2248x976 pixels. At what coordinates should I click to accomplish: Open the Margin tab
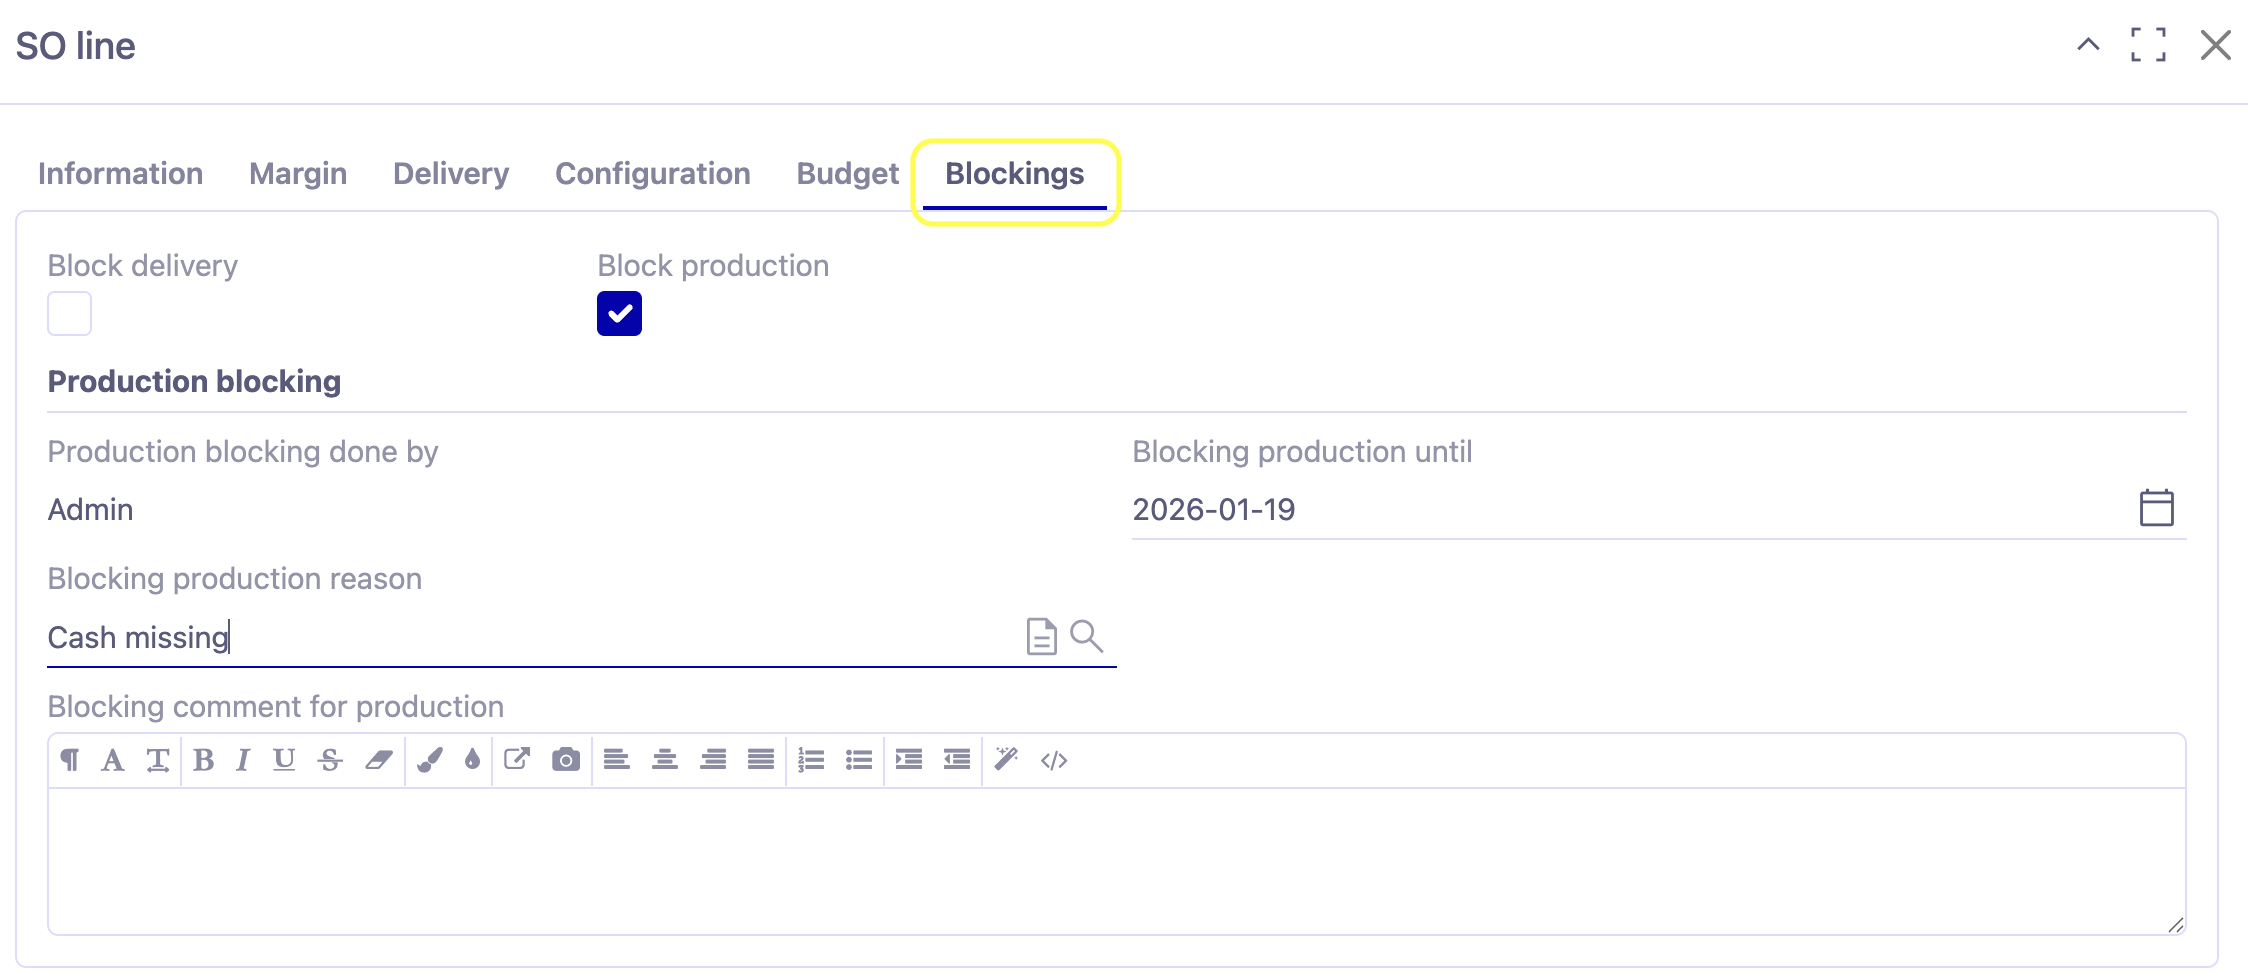click(x=298, y=174)
